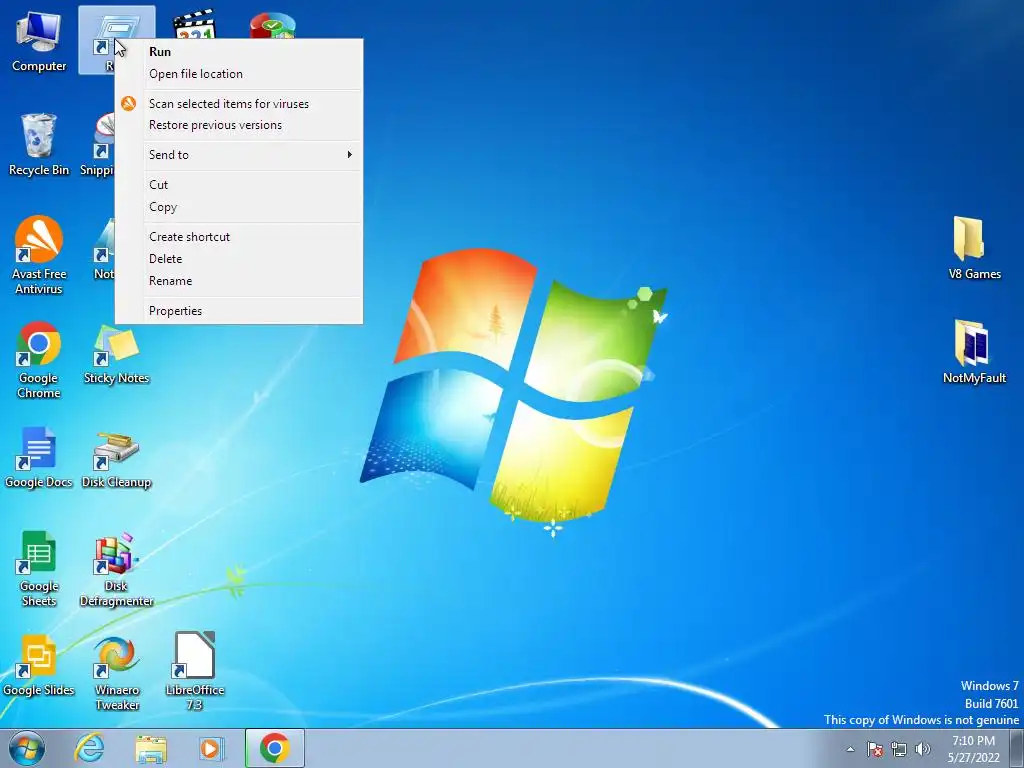Select the media clapperboard 321 desktop icon
Viewport: 1024px width, 768px height.
[194, 24]
